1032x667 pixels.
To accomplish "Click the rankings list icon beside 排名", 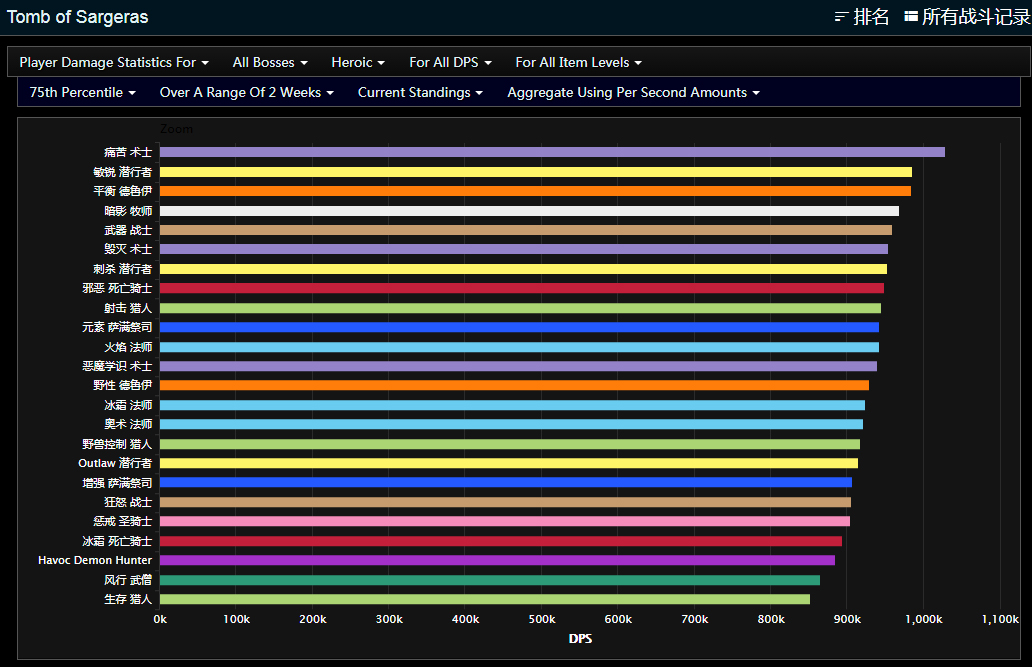I will 841,17.
